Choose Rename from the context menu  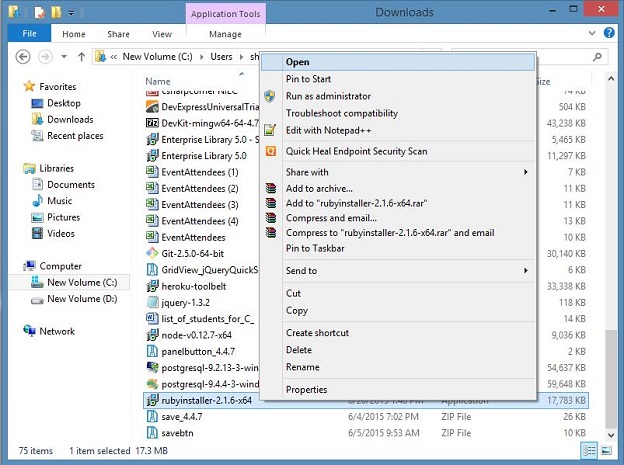point(302,367)
